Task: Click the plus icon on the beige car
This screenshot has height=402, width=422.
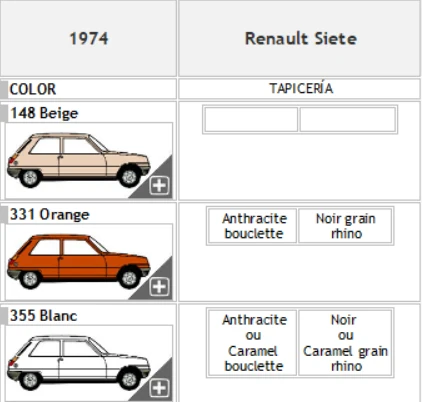Action: point(159,186)
